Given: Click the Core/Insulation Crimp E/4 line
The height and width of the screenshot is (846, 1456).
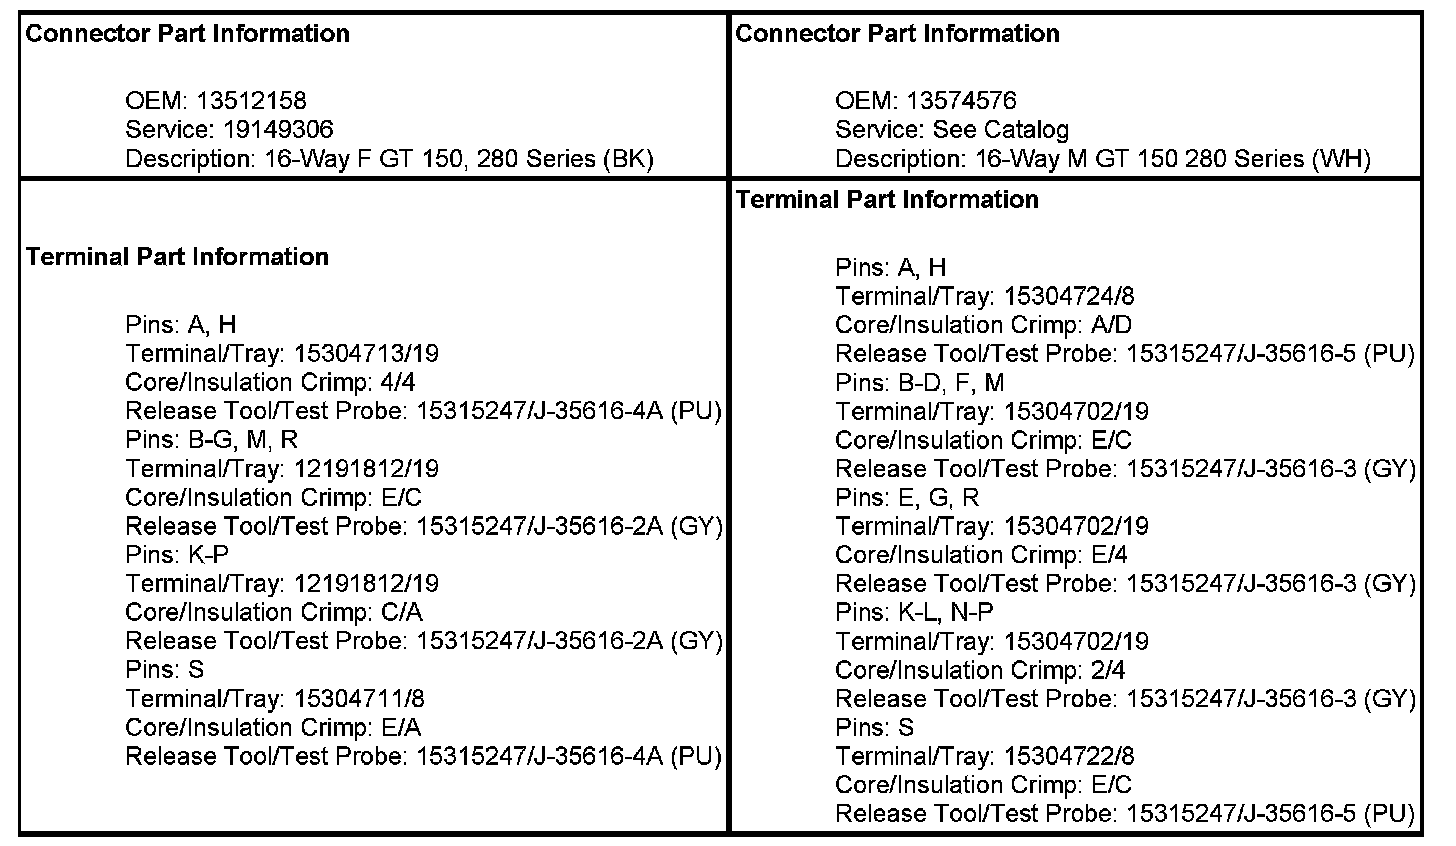Looking at the screenshot, I should coord(982,555).
